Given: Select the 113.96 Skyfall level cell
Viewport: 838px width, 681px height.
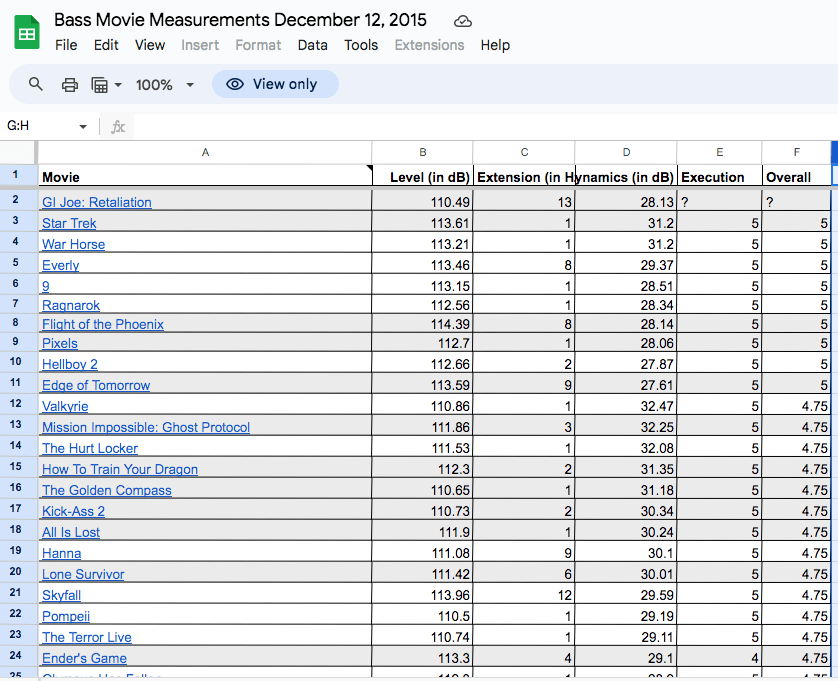Looking at the screenshot, I should coord(422,594).
